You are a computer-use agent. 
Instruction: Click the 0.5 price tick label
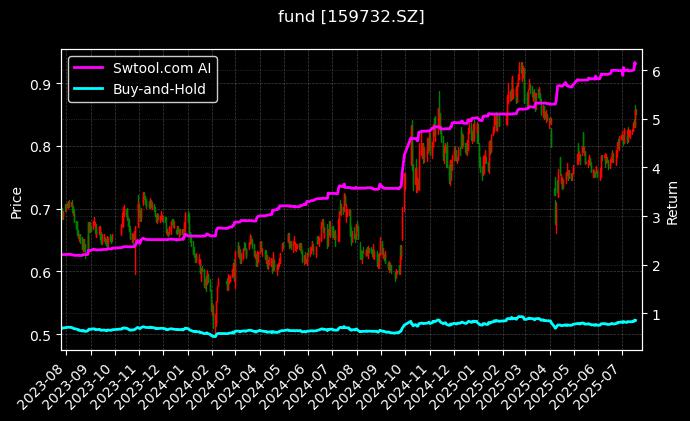click(42, 335)
